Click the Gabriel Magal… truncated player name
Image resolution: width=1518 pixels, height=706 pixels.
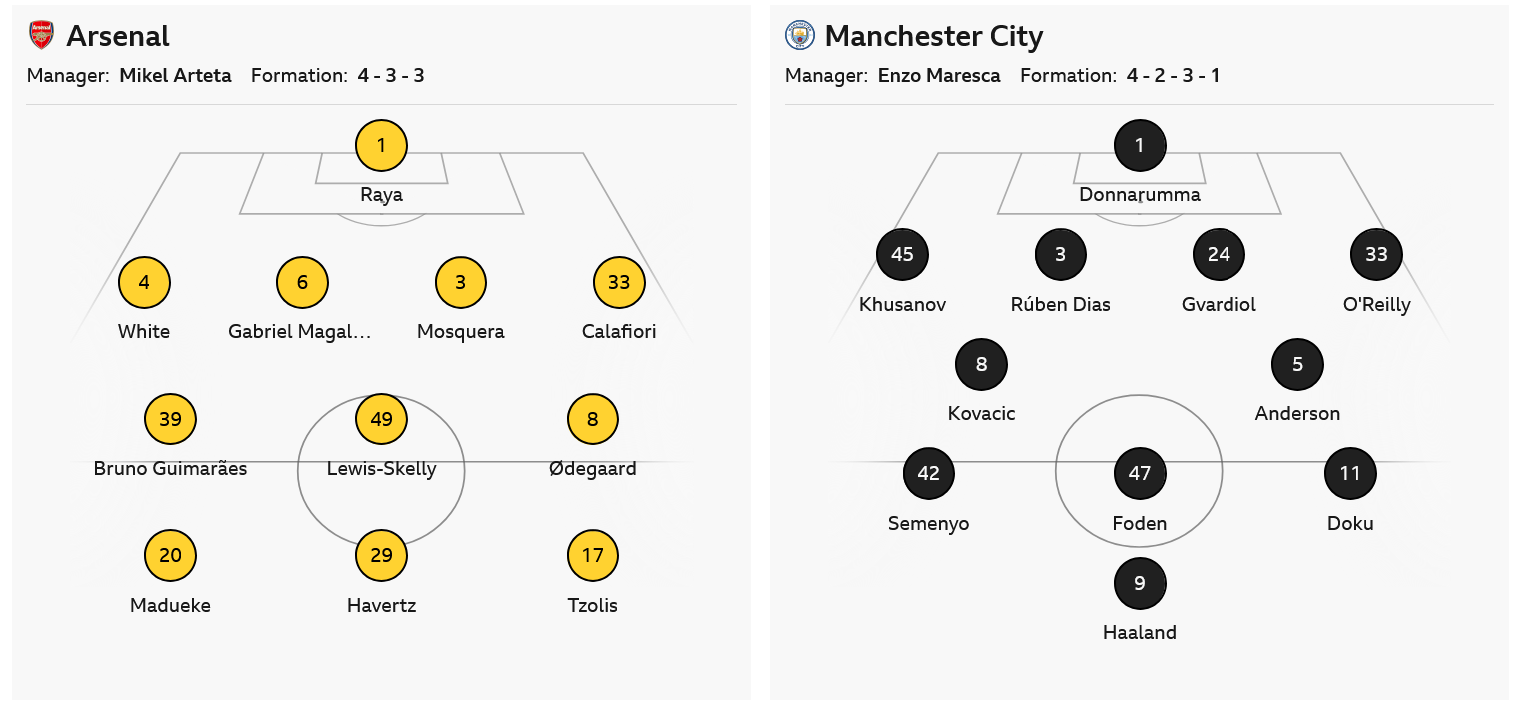300,332
